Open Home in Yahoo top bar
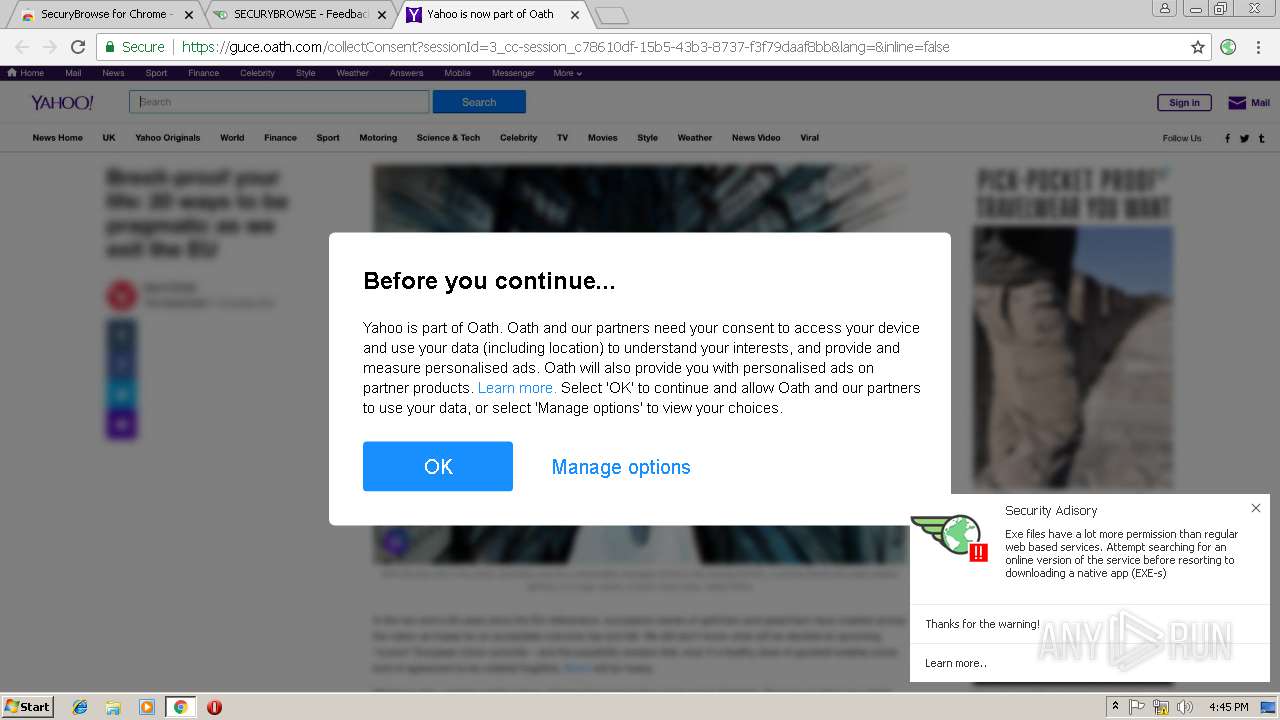The width and height of the screenshot is (1280, 720). tap(26, 73)
